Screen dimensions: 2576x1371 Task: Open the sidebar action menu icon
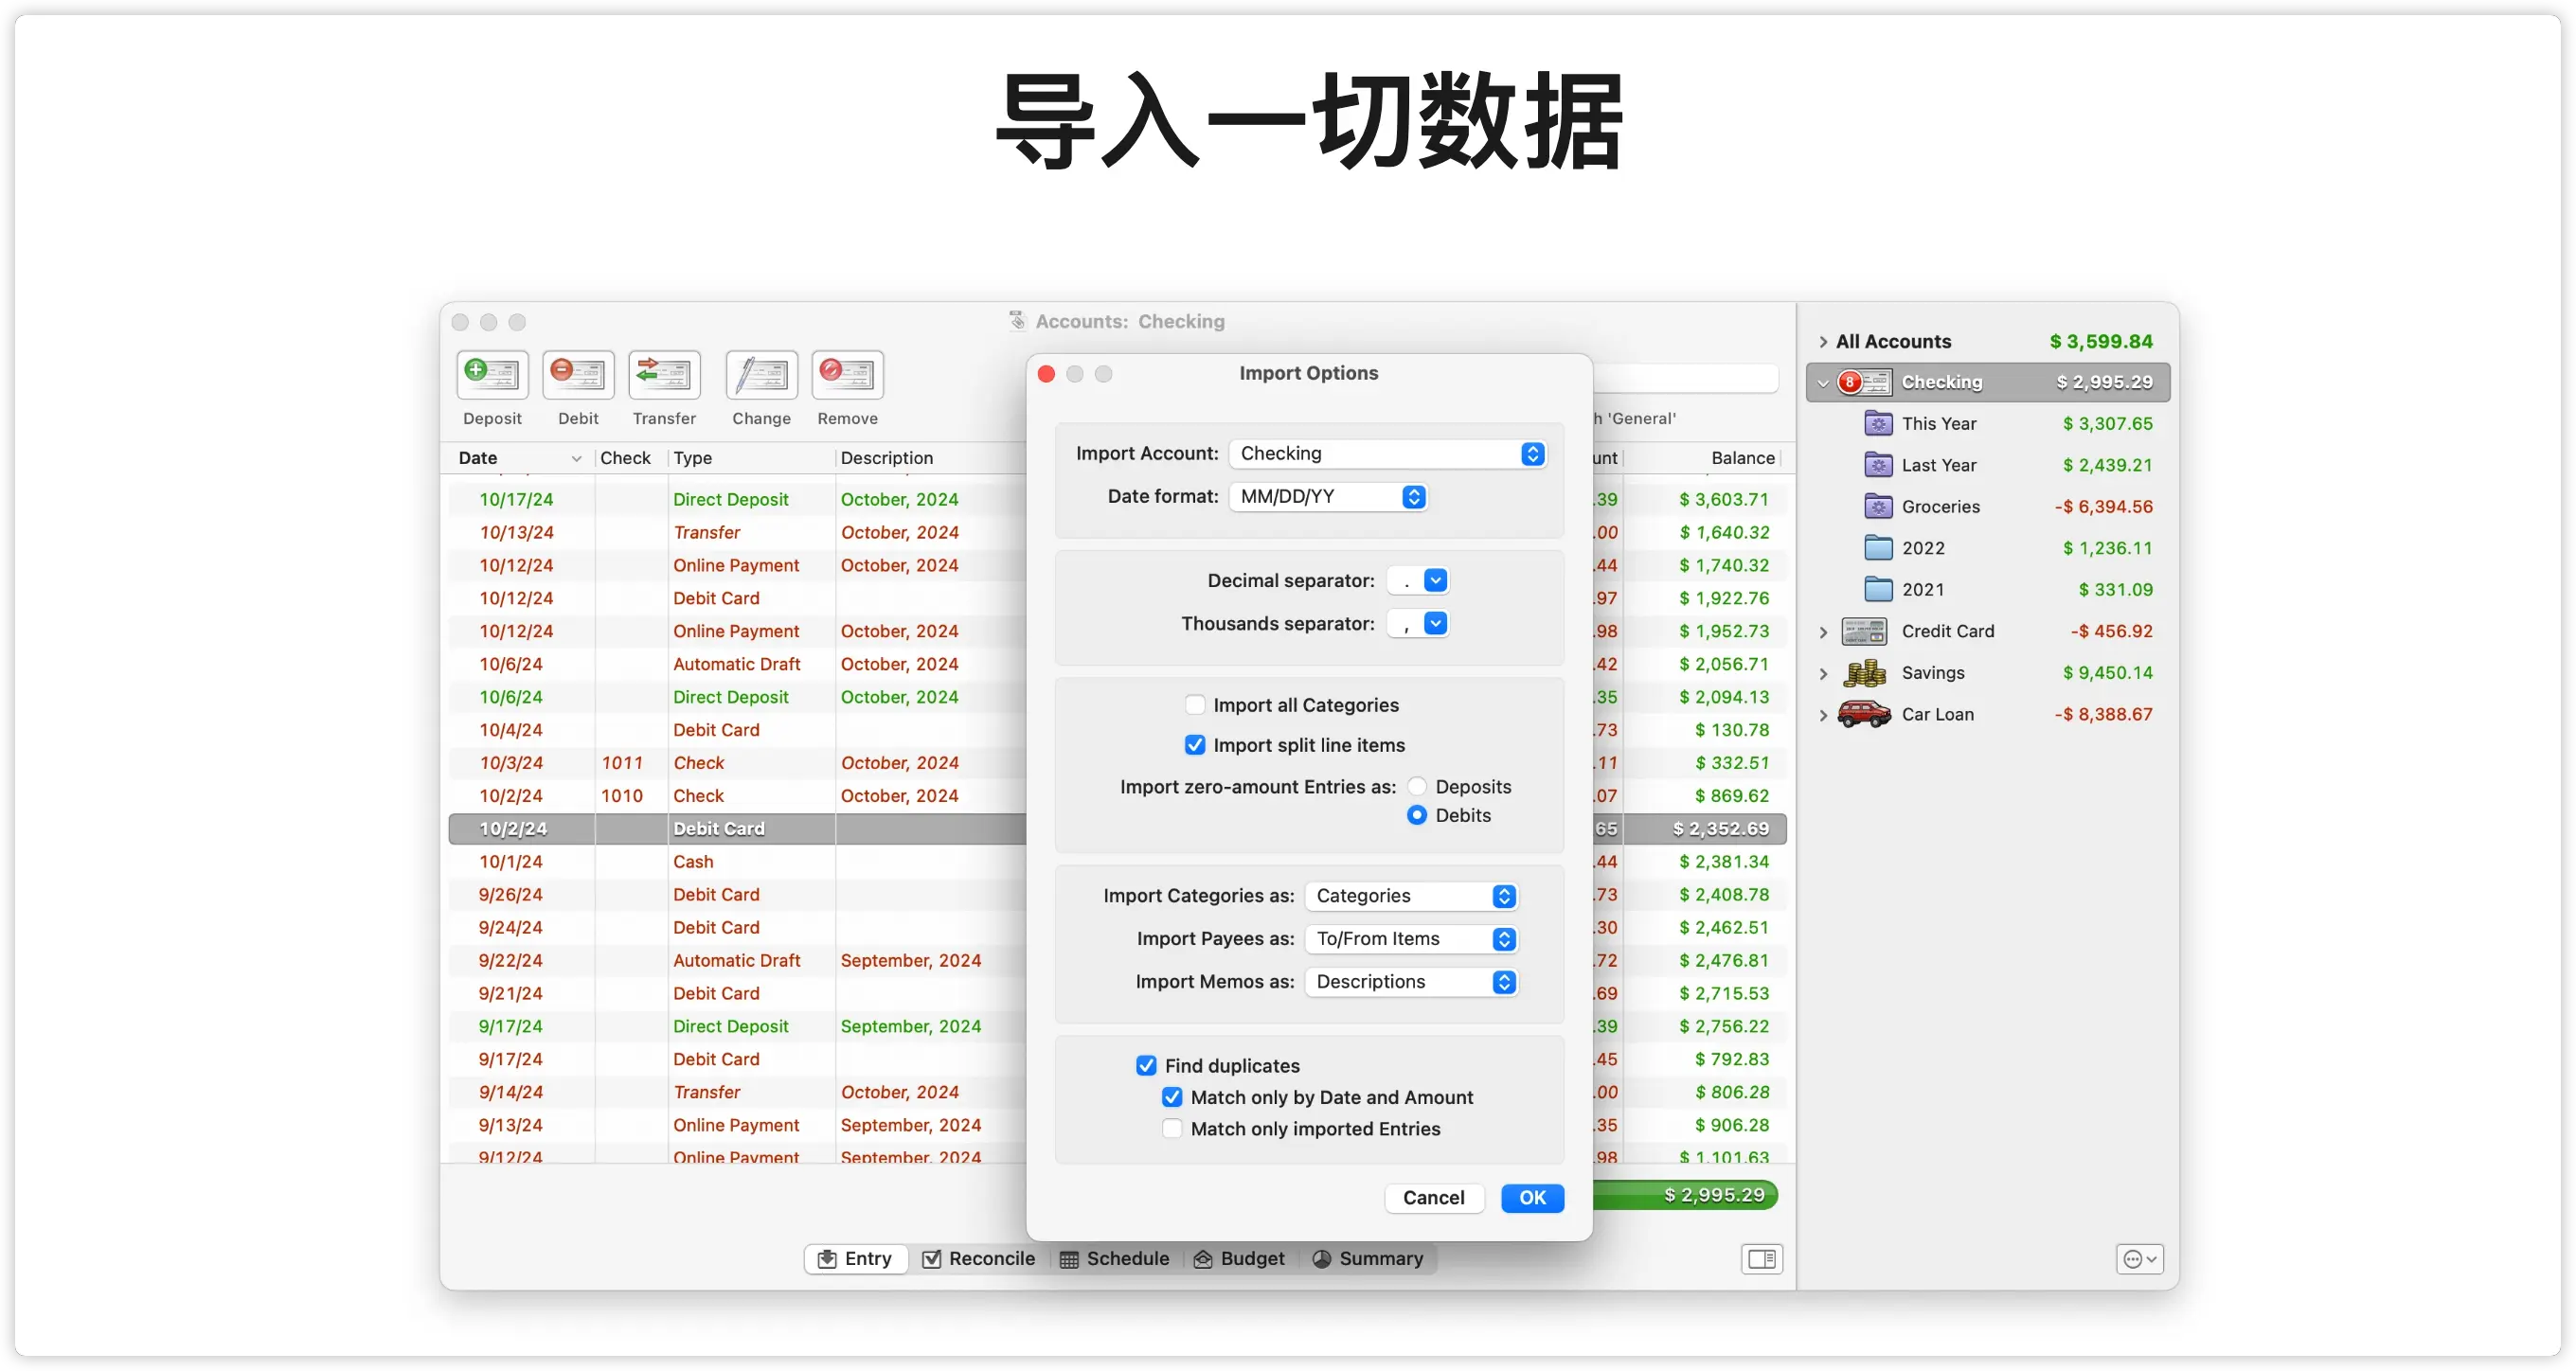coord(2139,1259)
